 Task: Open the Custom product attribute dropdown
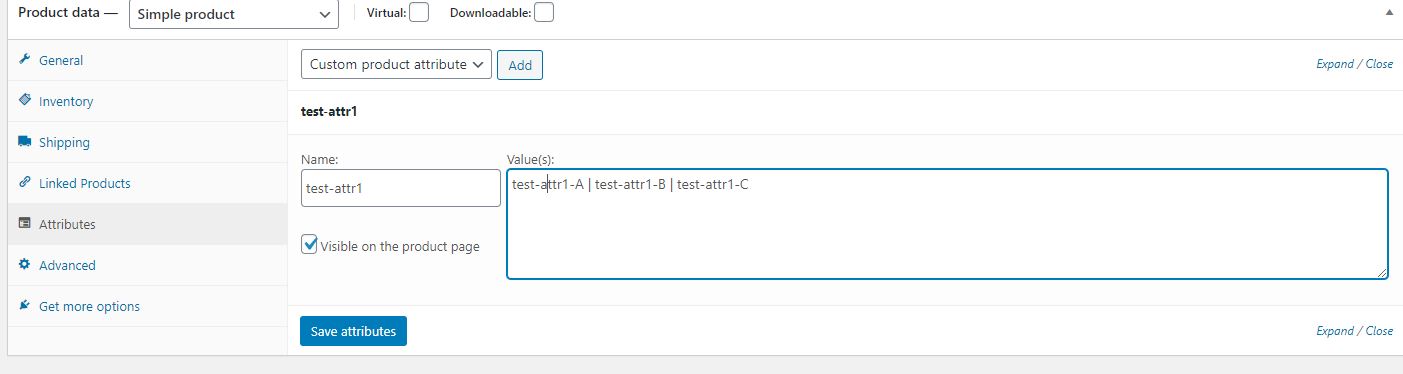(396, 65)
